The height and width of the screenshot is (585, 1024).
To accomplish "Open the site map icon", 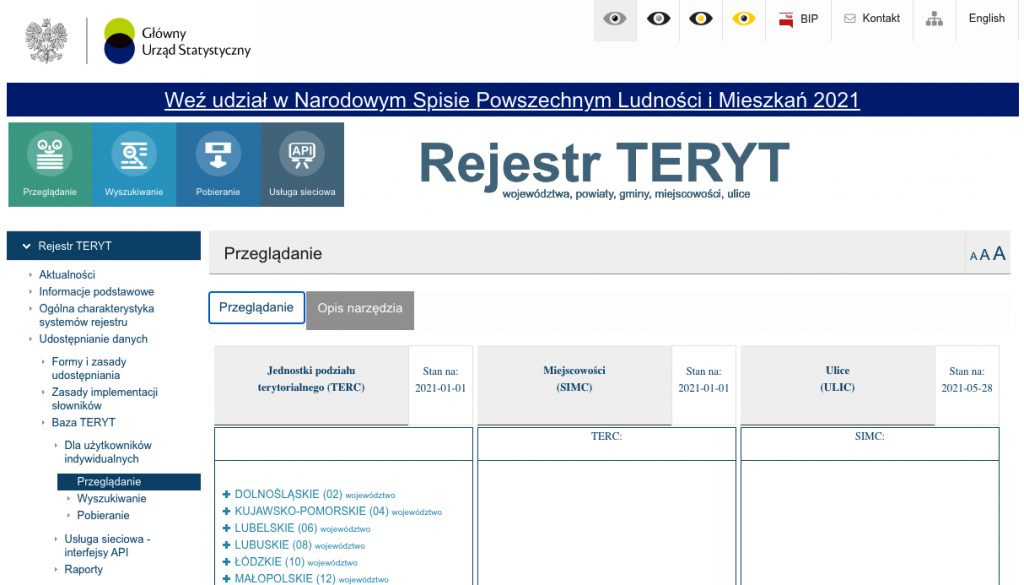I will (x=934, y=19).
